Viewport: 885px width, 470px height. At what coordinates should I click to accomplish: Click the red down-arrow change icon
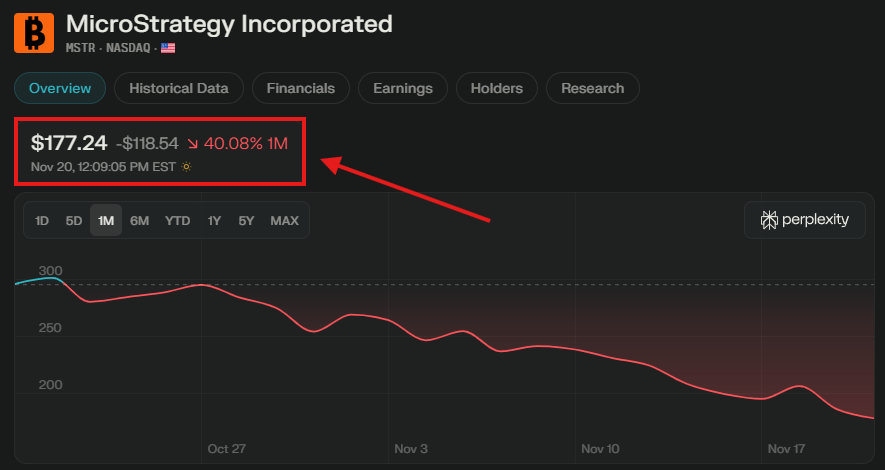pyautogui.click(x=193, y=144)
